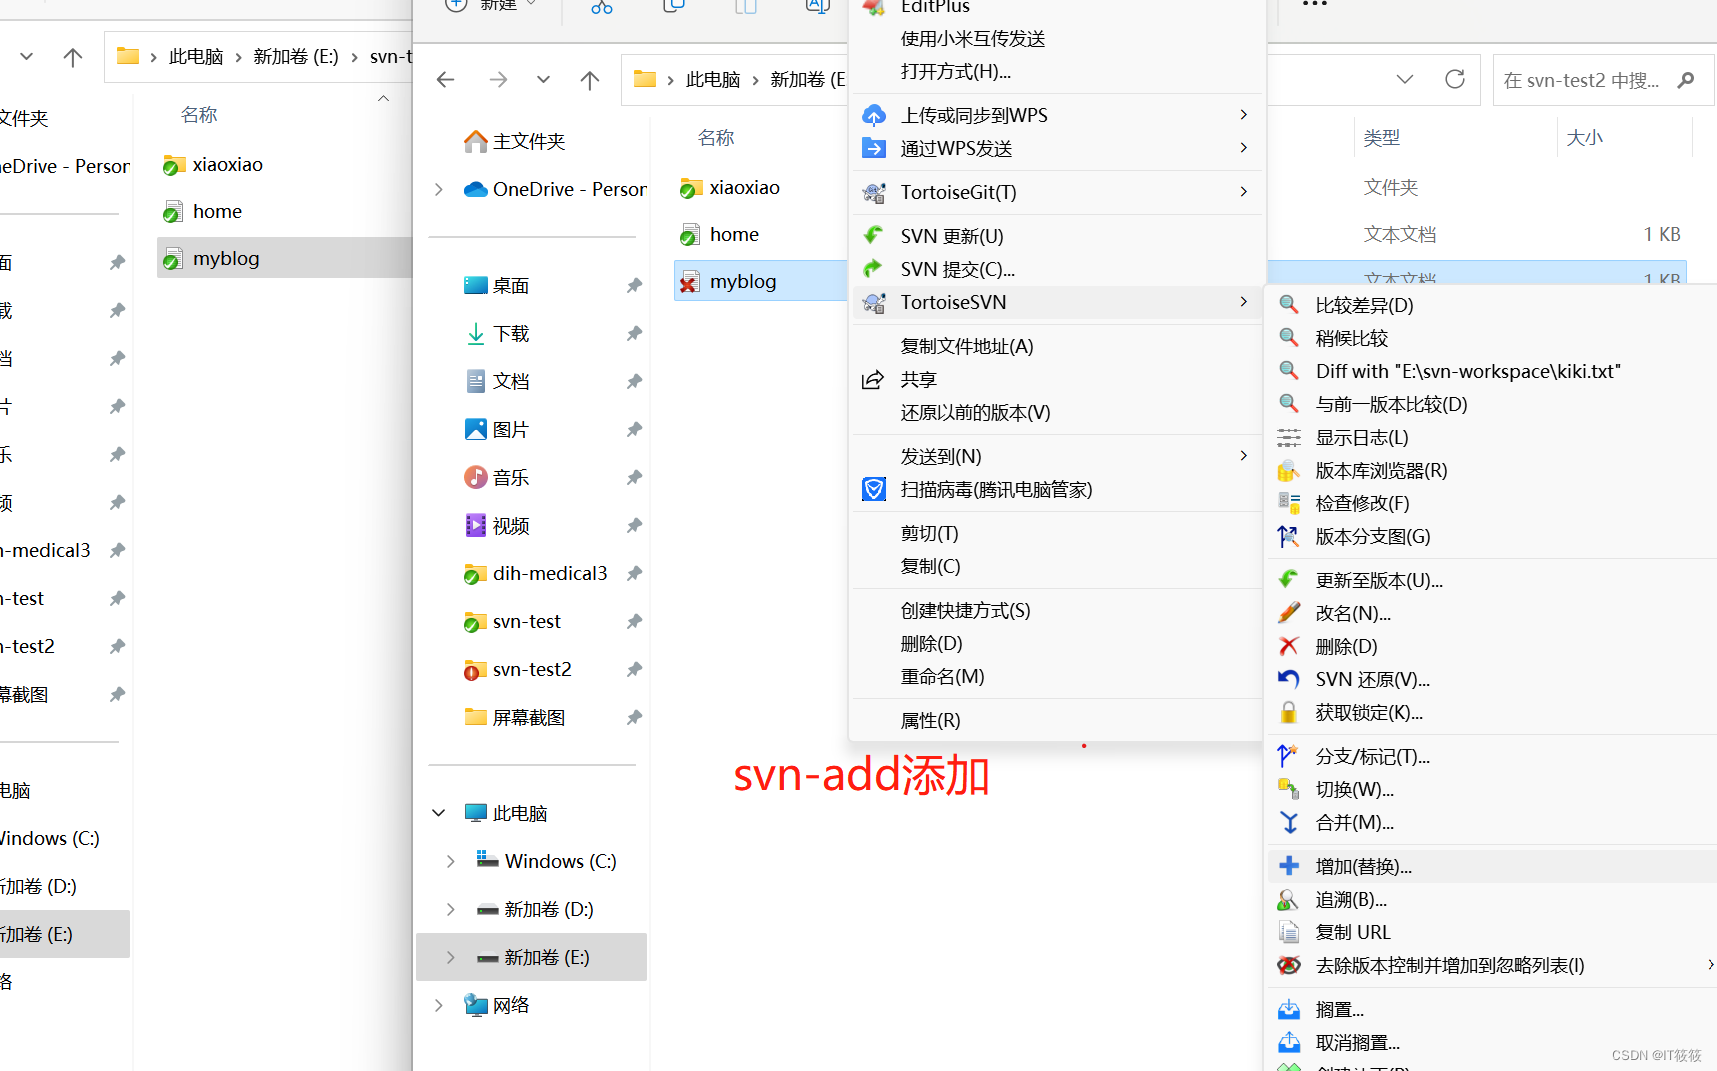Sort by the 类型 column header

coord(1381,137)
